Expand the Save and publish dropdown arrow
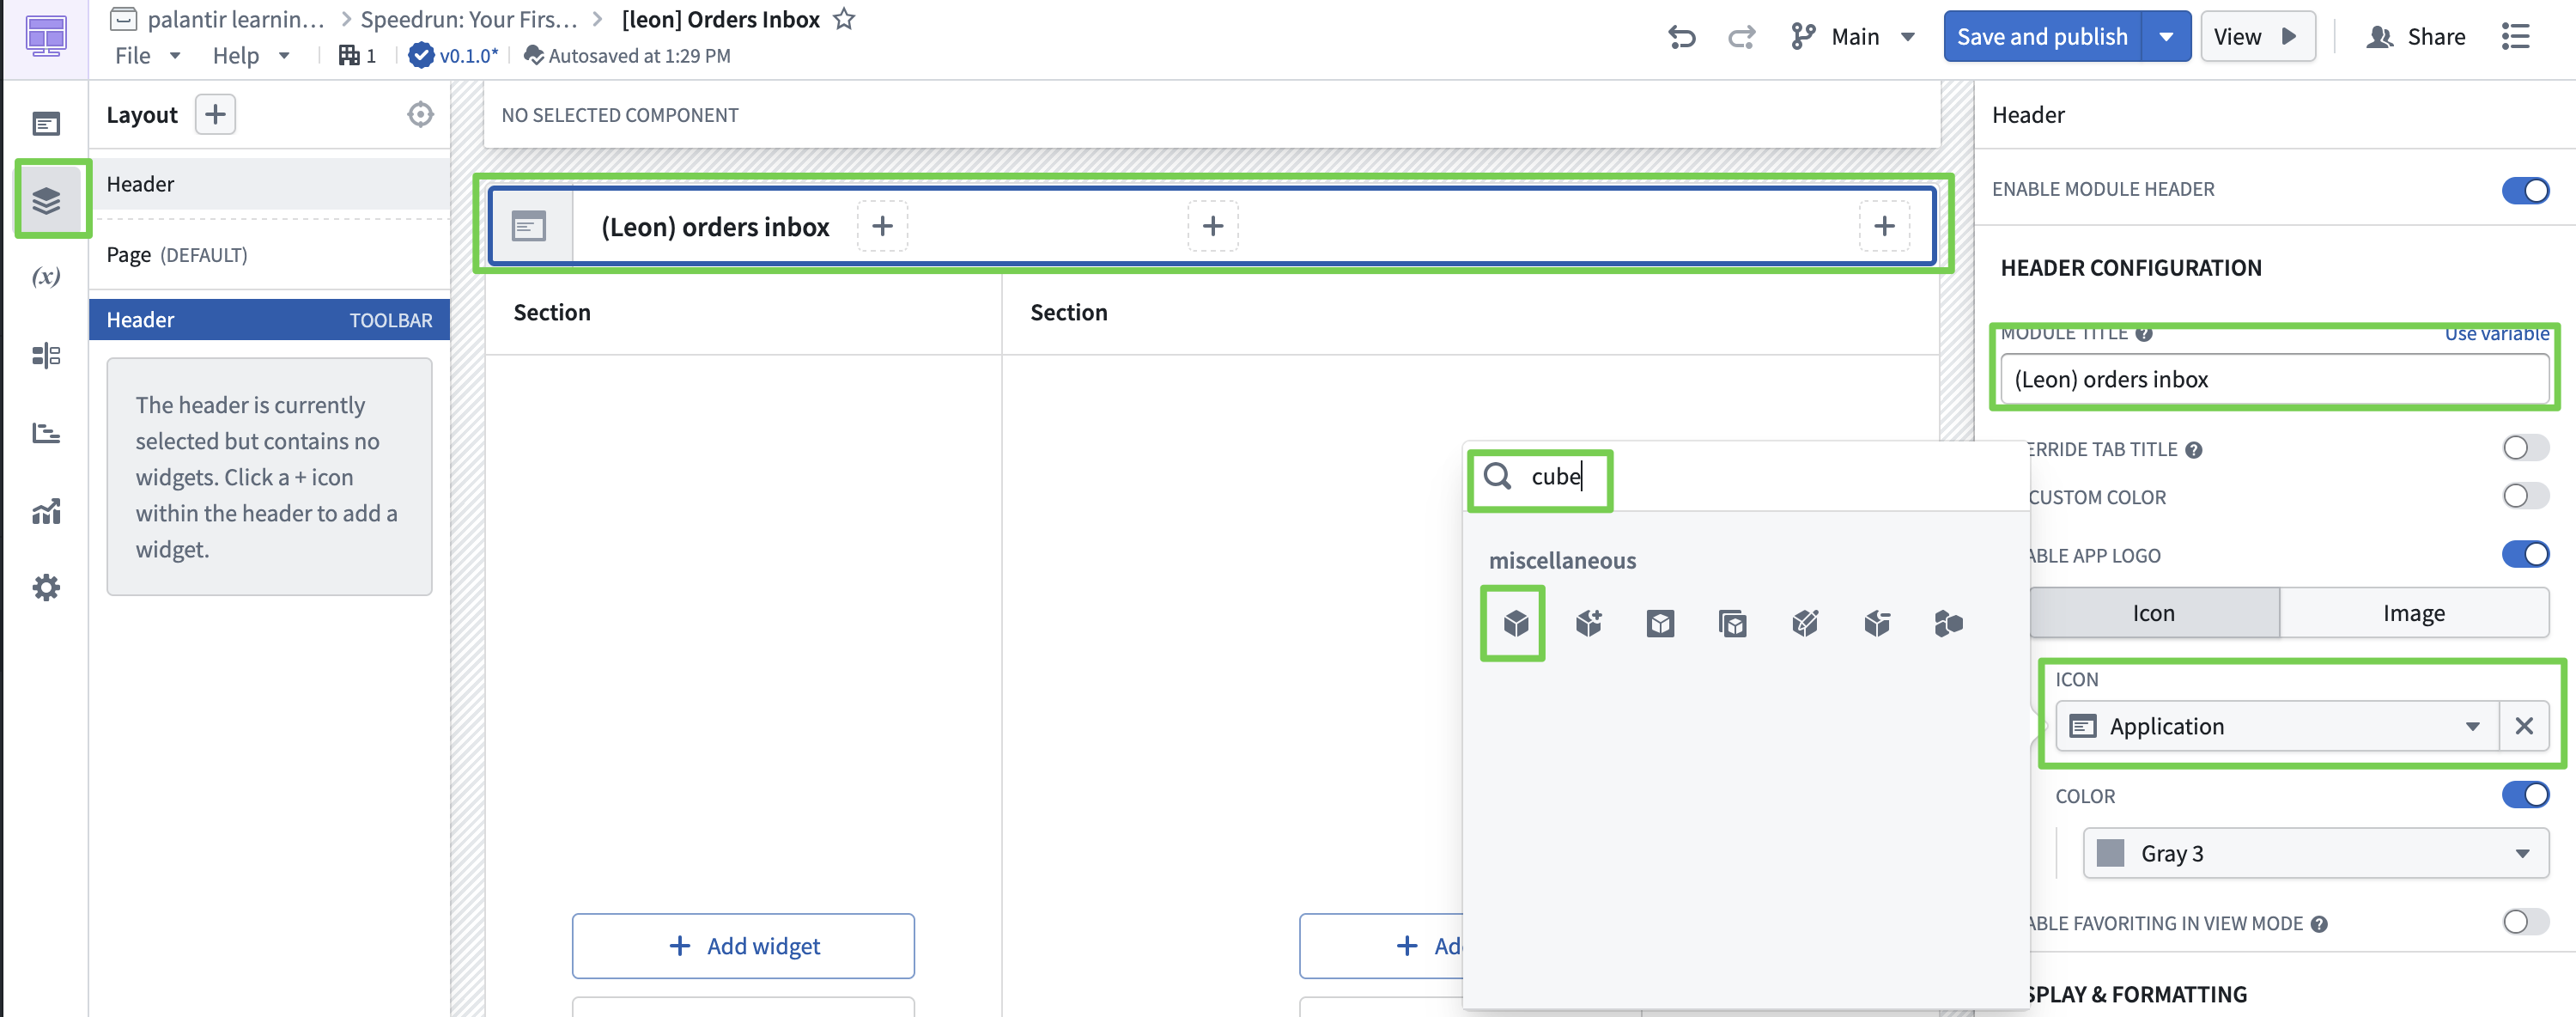Viewport: 2576px width, 1017px height. pos(2166,37)
